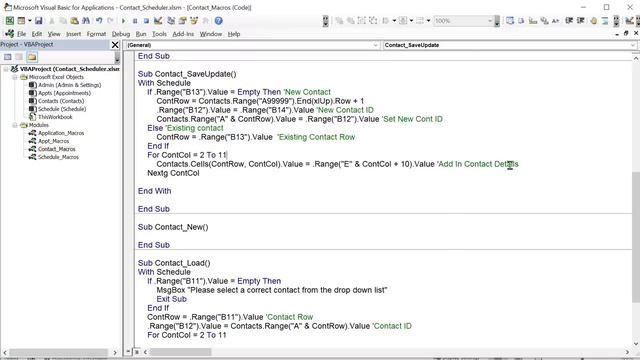The height and width of the screenshot is (360, 640).
Task: Select the Appt_Macros module
Action: click(53, 141)
